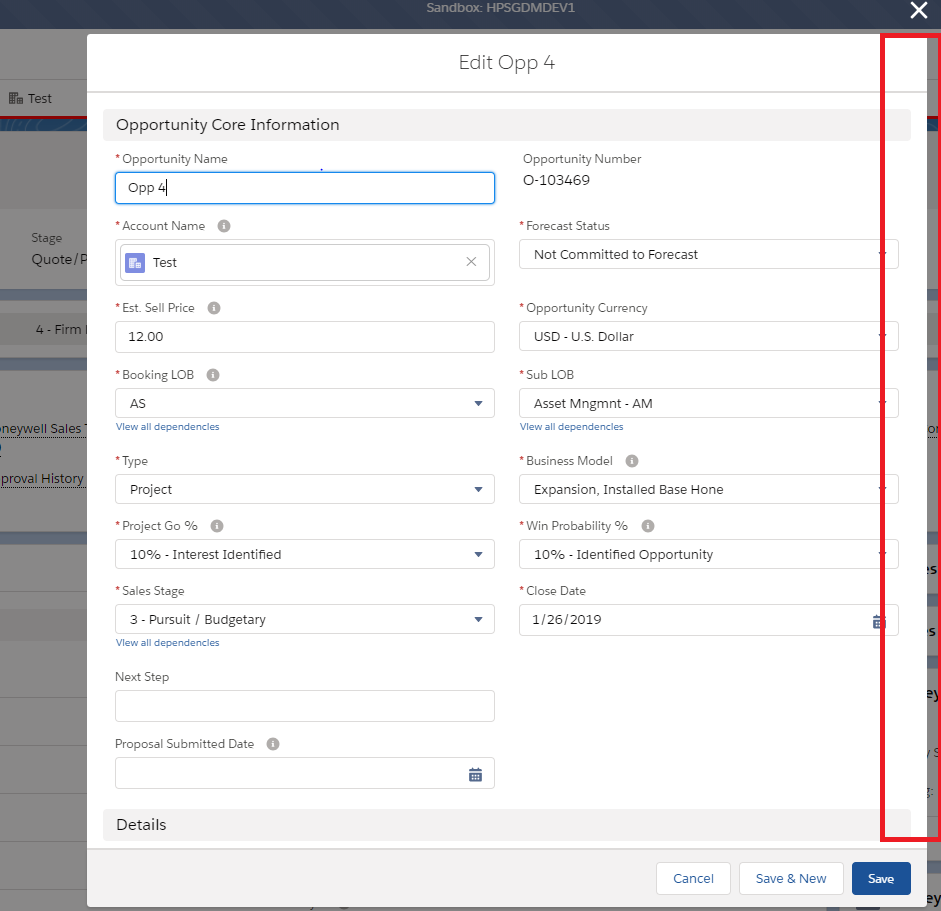941x911 pixels.
Task: Click the Business Model info icon
Action: 632,461
